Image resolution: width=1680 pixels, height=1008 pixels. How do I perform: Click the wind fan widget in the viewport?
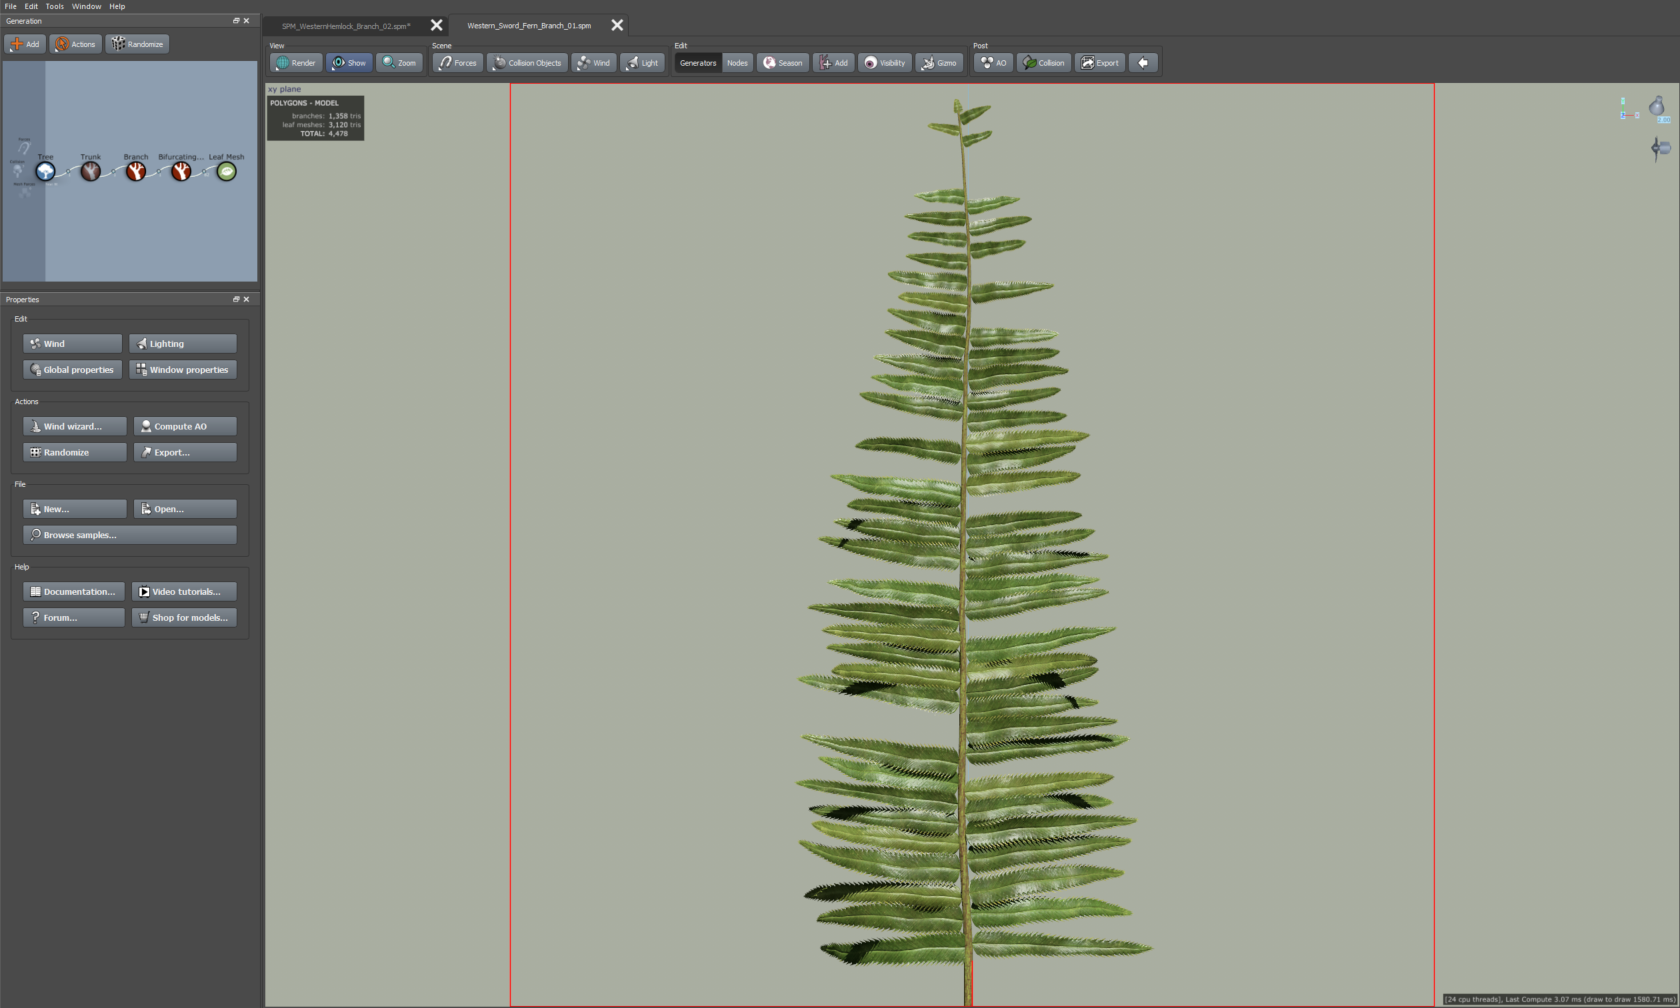click(1660, 148)
